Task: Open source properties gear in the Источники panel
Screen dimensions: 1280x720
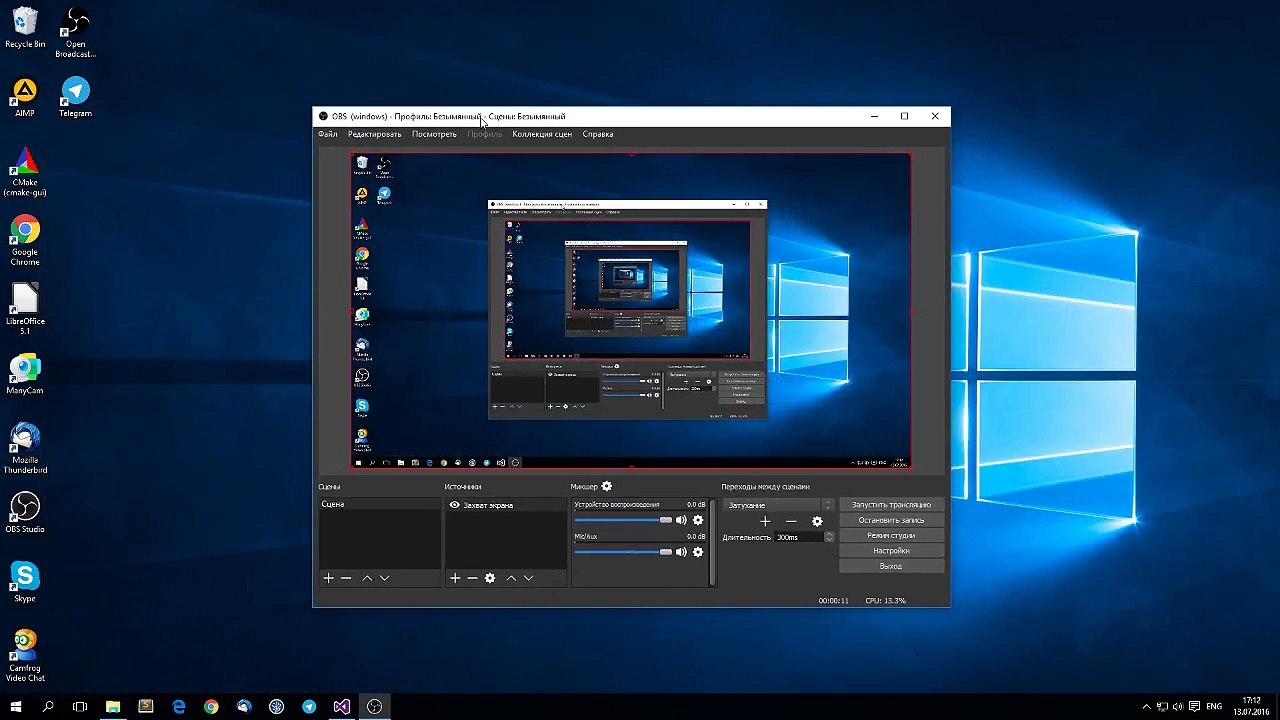Action: coord(490,578)
